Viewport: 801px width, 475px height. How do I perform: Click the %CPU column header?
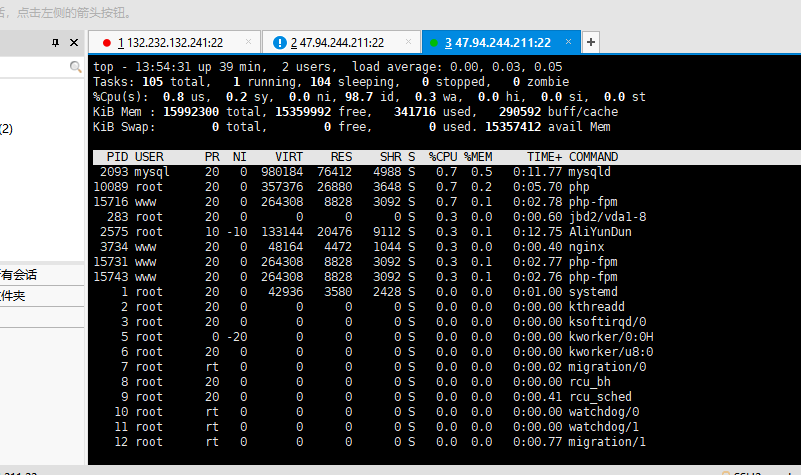(x=443, y=157)
